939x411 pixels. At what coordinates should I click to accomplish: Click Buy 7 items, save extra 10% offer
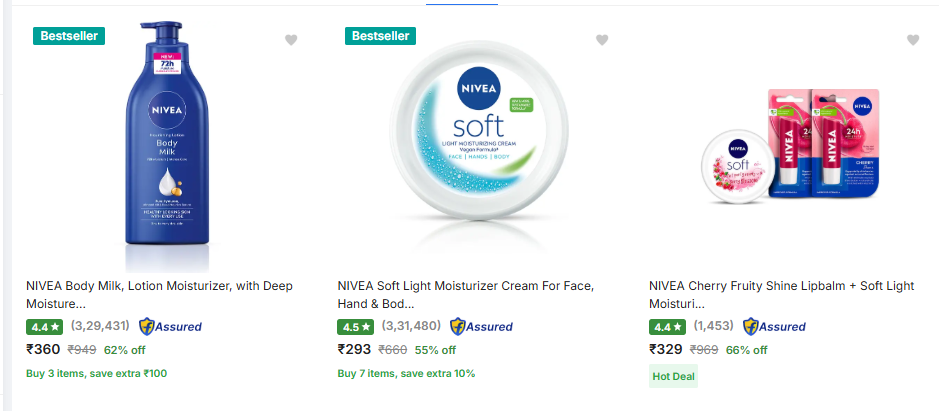[406, 373]
